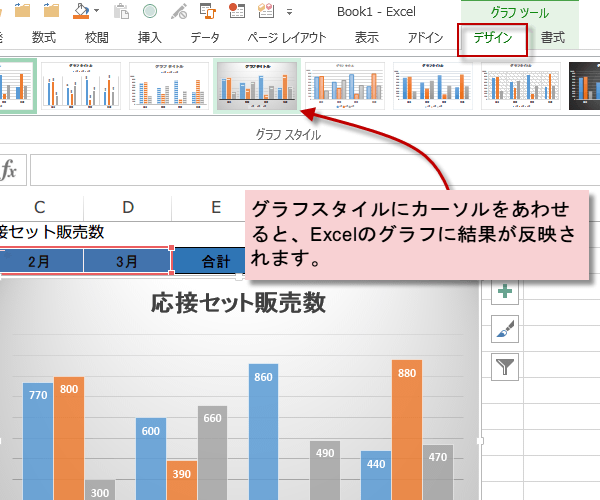Click the chart title 応接セット販売数
The width and height of the screenshot is (600, 500).
click(238, 303)
